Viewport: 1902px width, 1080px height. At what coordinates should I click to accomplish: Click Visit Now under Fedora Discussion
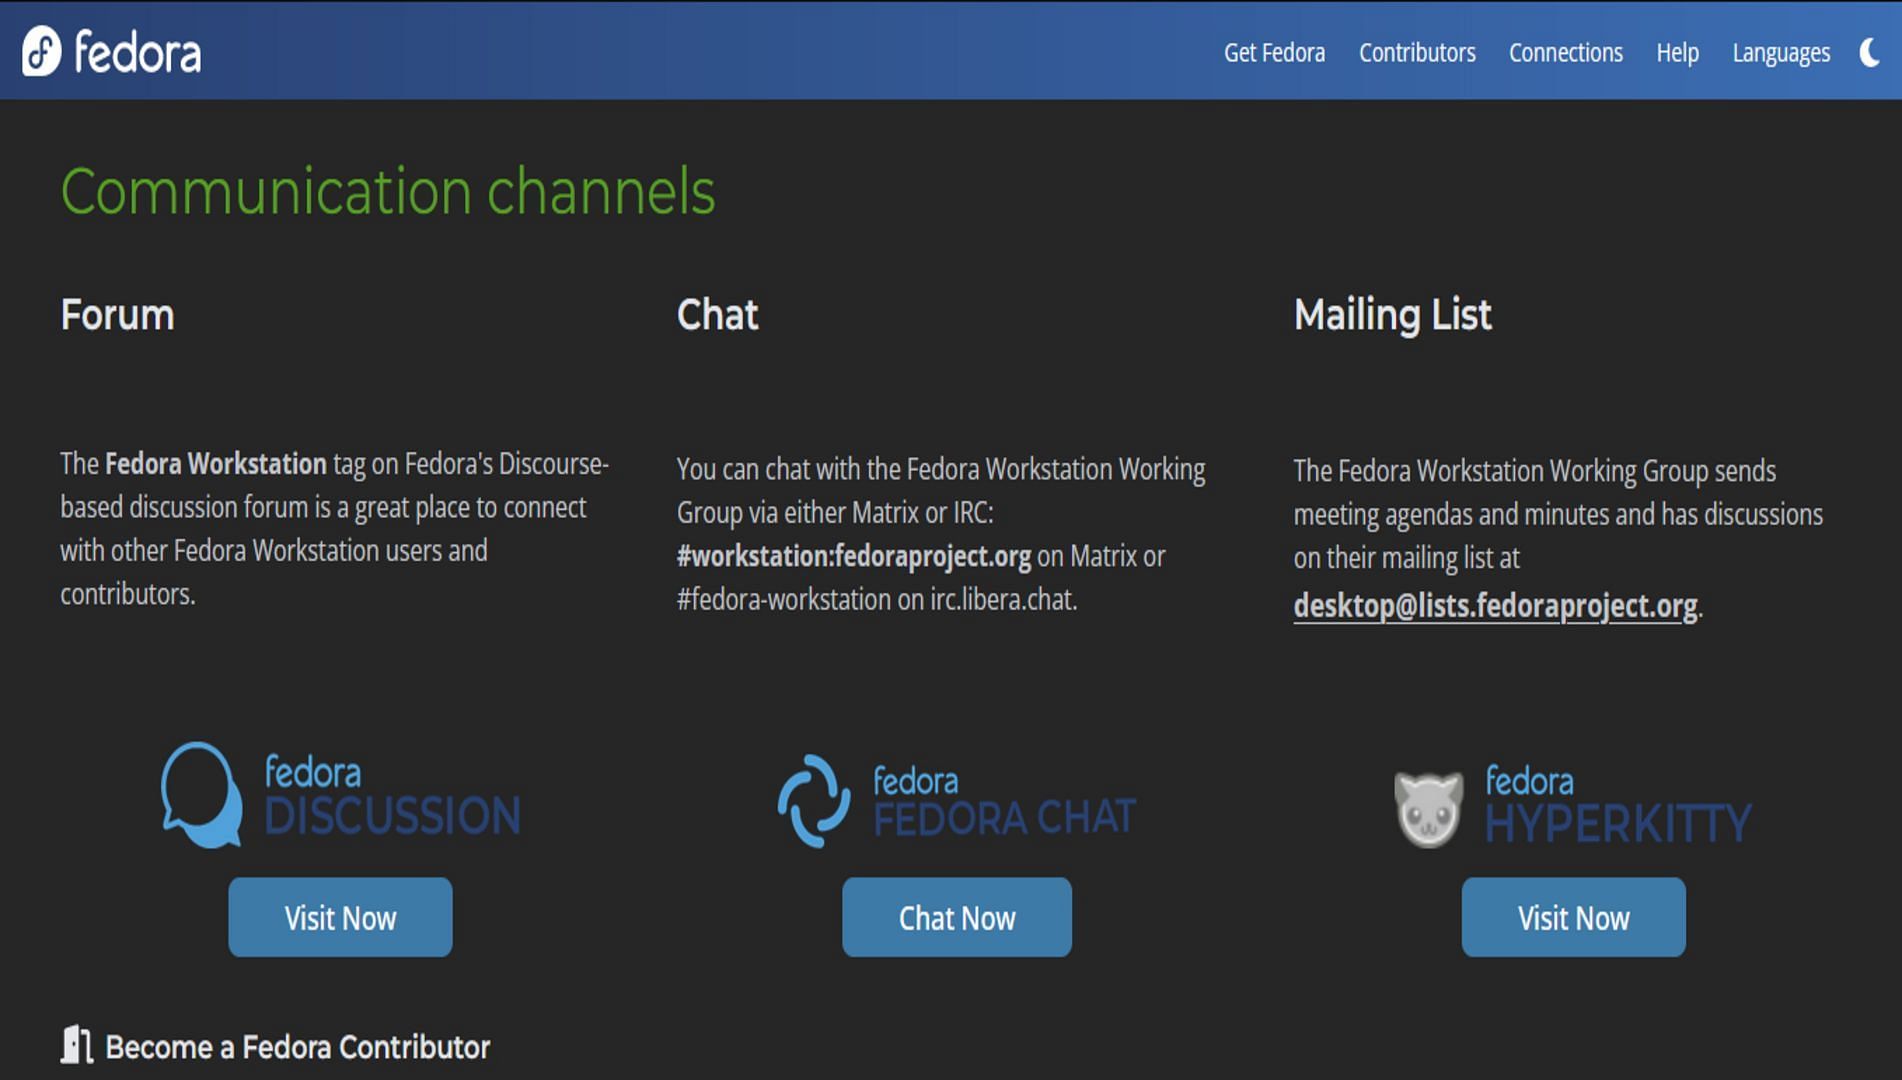point(340,917)
